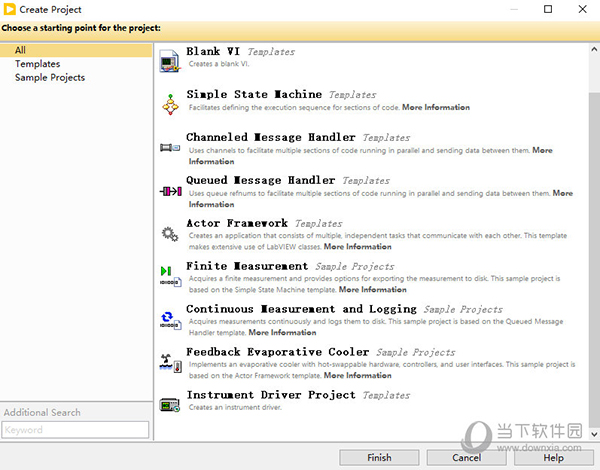Click 'Creates an instrument driver.' description
Image resolution: width=600 pixels, height=470 pixels.
click(x=235, y=408)
